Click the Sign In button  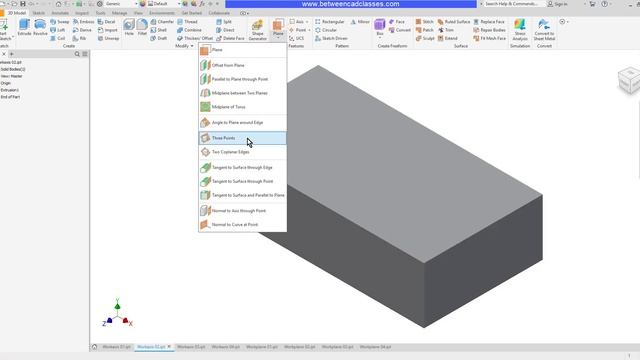click(558, 4)
